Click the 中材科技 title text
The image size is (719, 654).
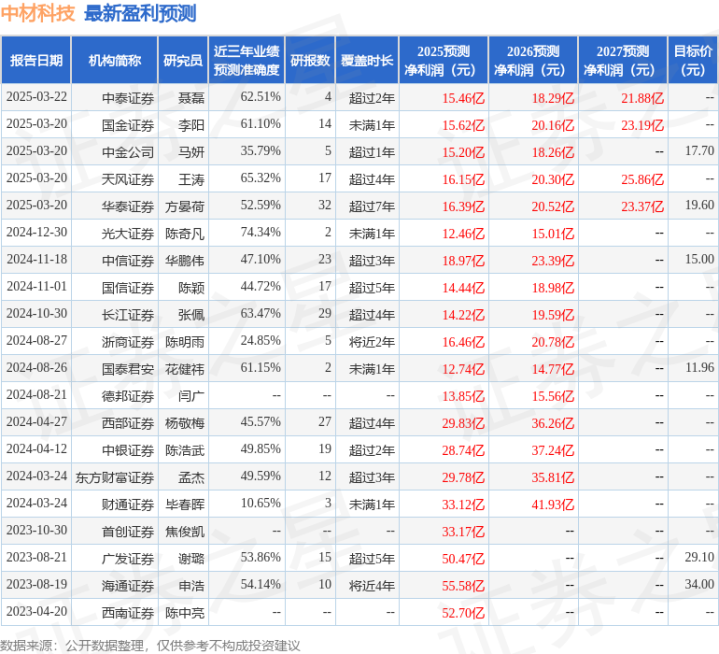coord(38,13)
